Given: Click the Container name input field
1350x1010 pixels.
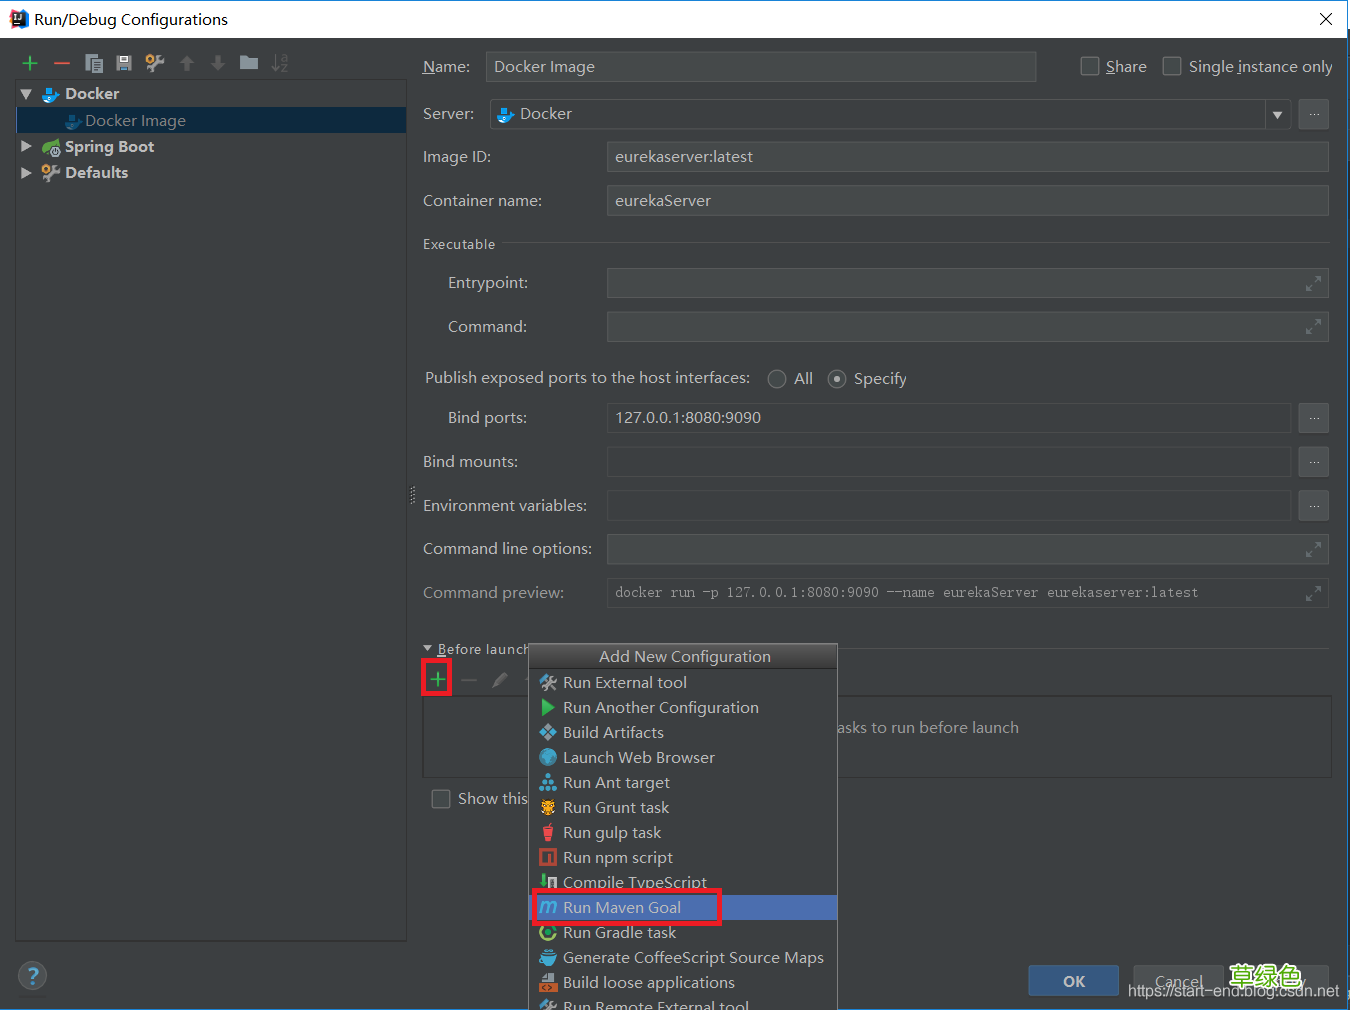Looking at the screenshot, I should tap(968, 201).
